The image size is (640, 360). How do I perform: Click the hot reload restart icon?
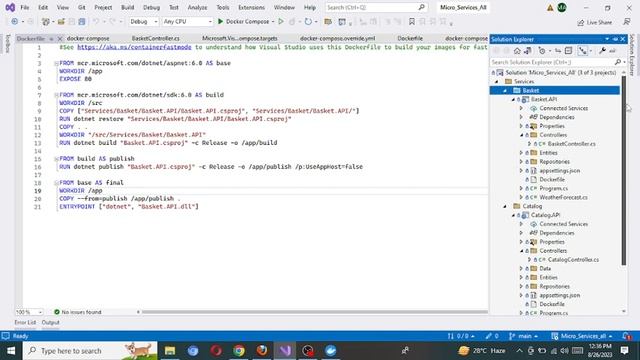click(308, 22)
